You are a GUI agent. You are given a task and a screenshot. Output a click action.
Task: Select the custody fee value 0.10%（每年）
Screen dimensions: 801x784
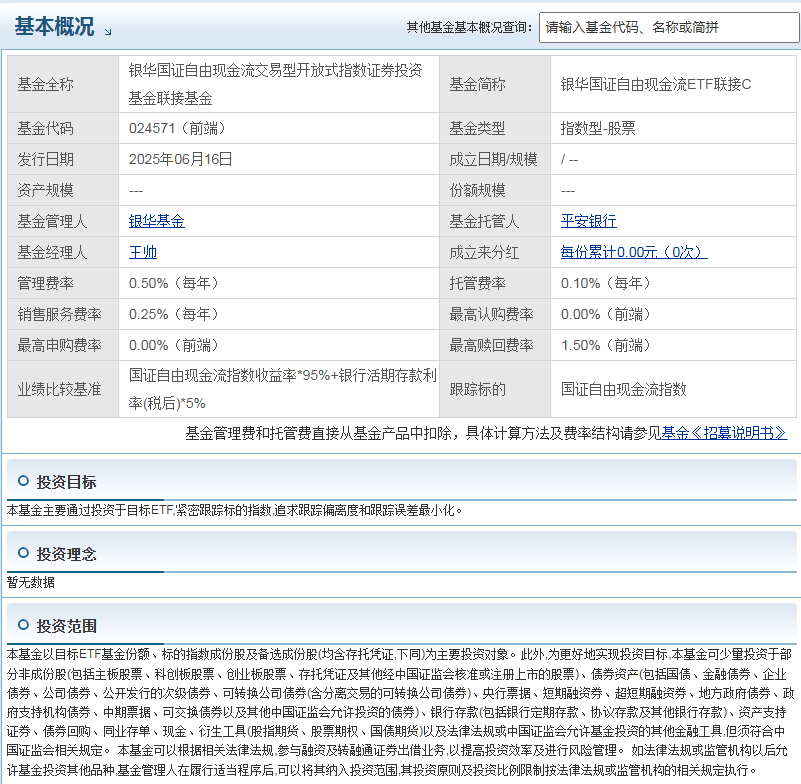click(x=605, y=283)
